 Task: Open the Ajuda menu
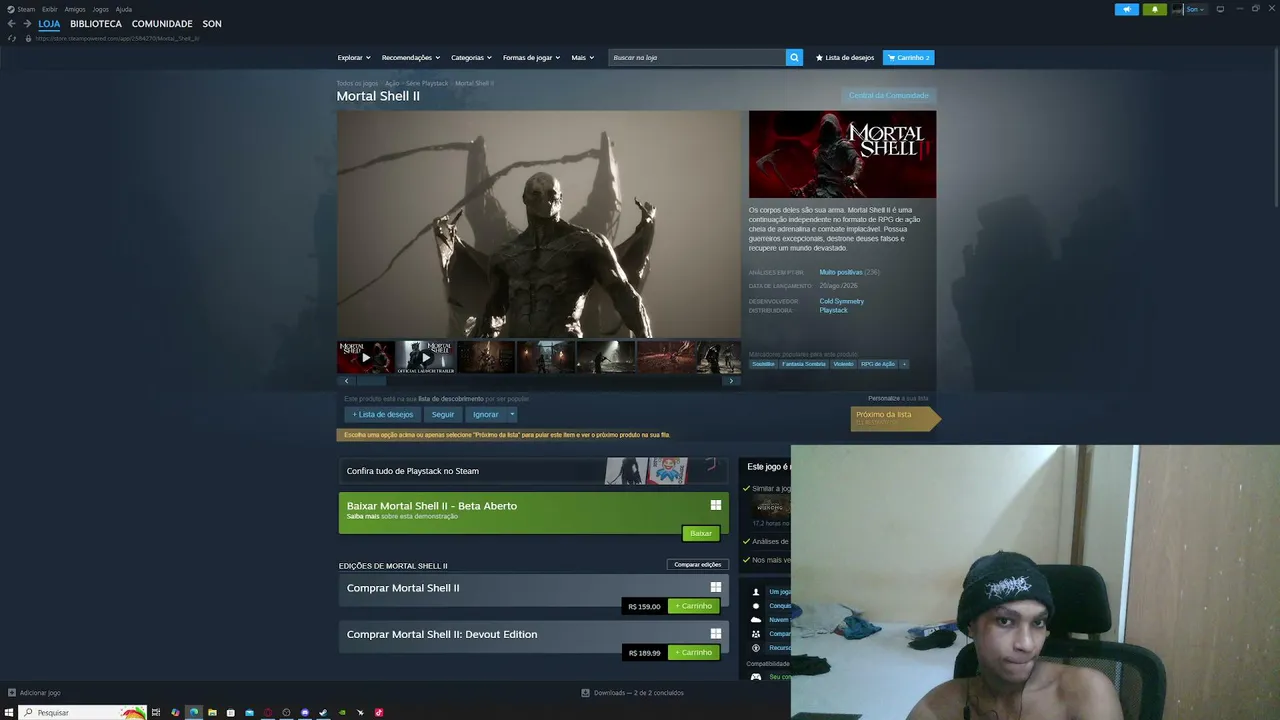124,9
